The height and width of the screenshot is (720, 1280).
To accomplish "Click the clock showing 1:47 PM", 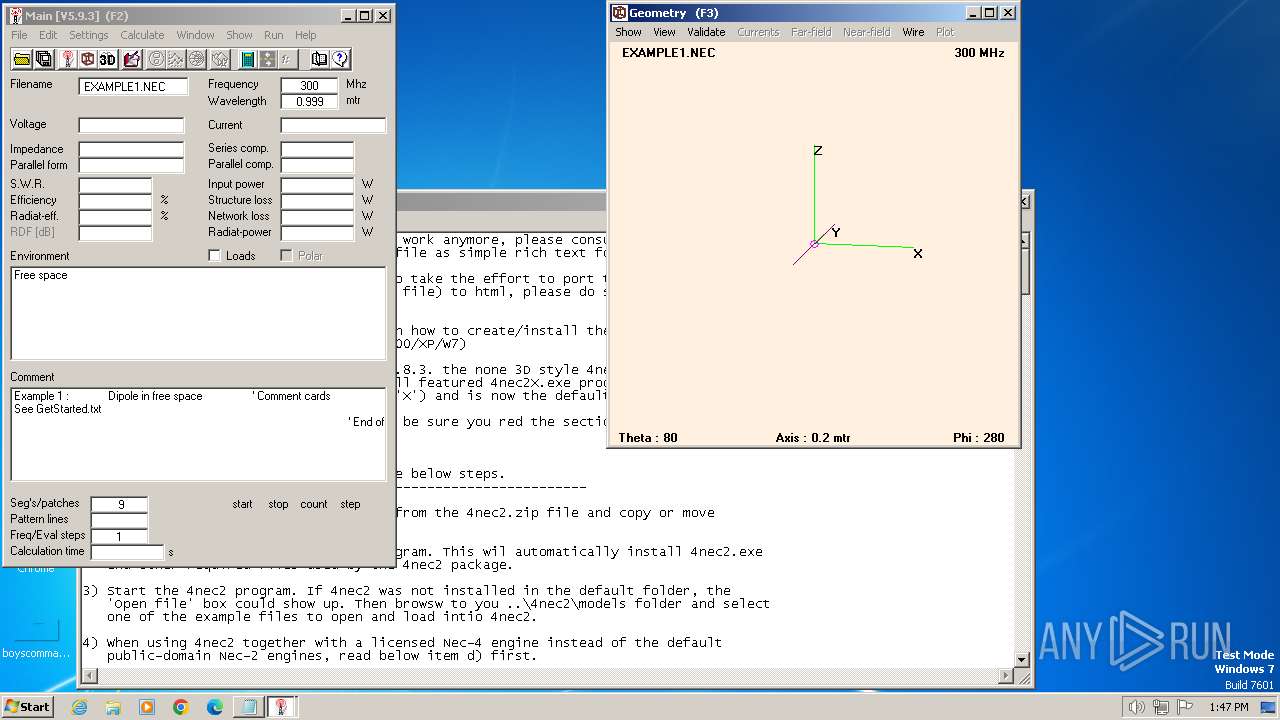I will pos(1228,707).
